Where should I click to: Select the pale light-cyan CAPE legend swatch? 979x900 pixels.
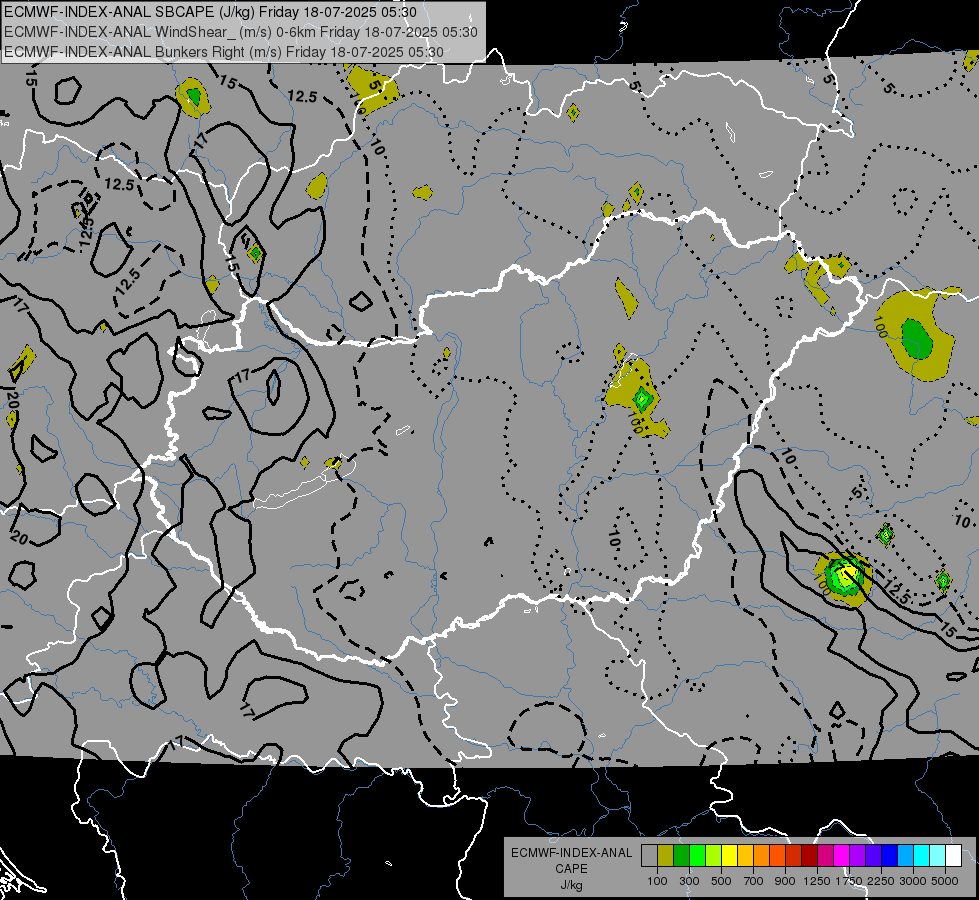(938, 855)
